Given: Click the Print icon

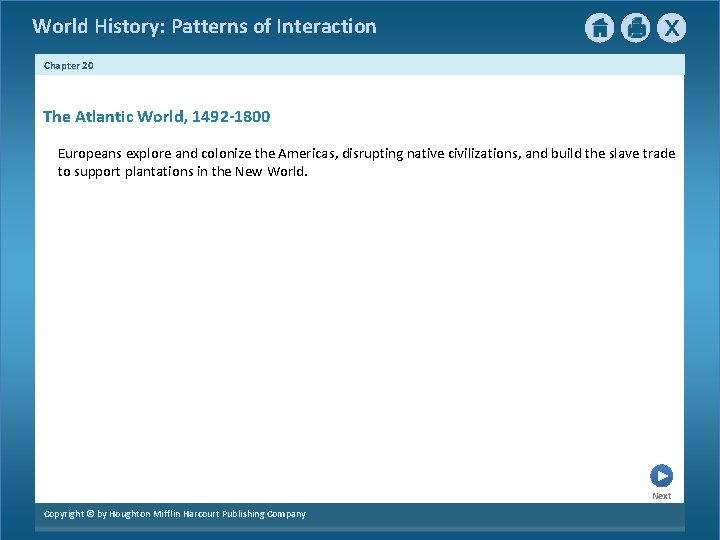Looking at the screenshot, I should click(x=636, y=28).
